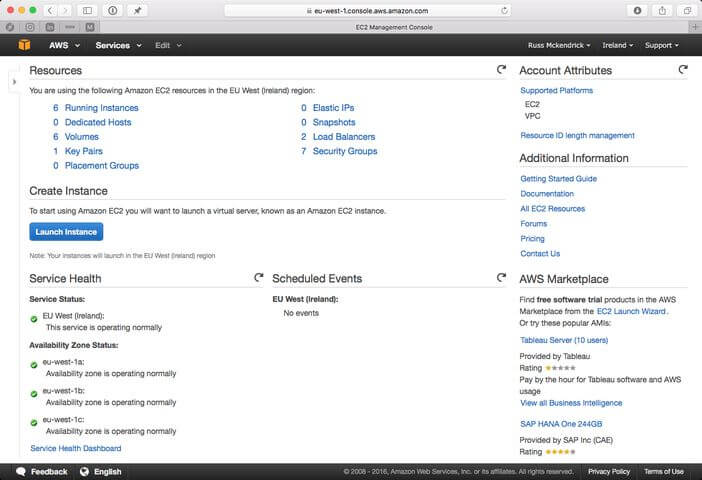Refresh the Scheduled Events panel
702x480 pixels.
click(x=501, y=278)
